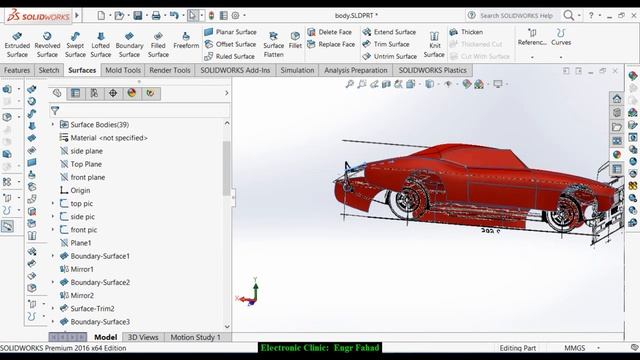Start the Freeform tool
Screen dimensions: 640x360
click(x=186, y=41)
